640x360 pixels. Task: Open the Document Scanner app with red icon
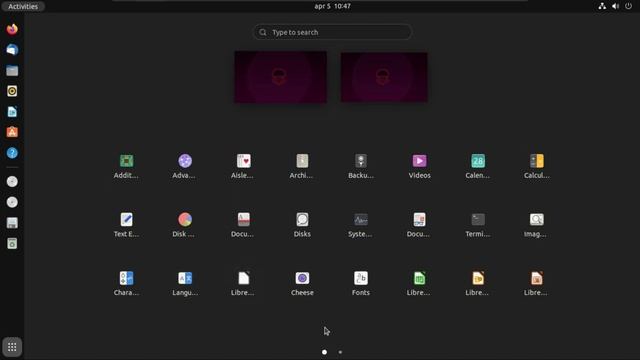coord(244,225)
